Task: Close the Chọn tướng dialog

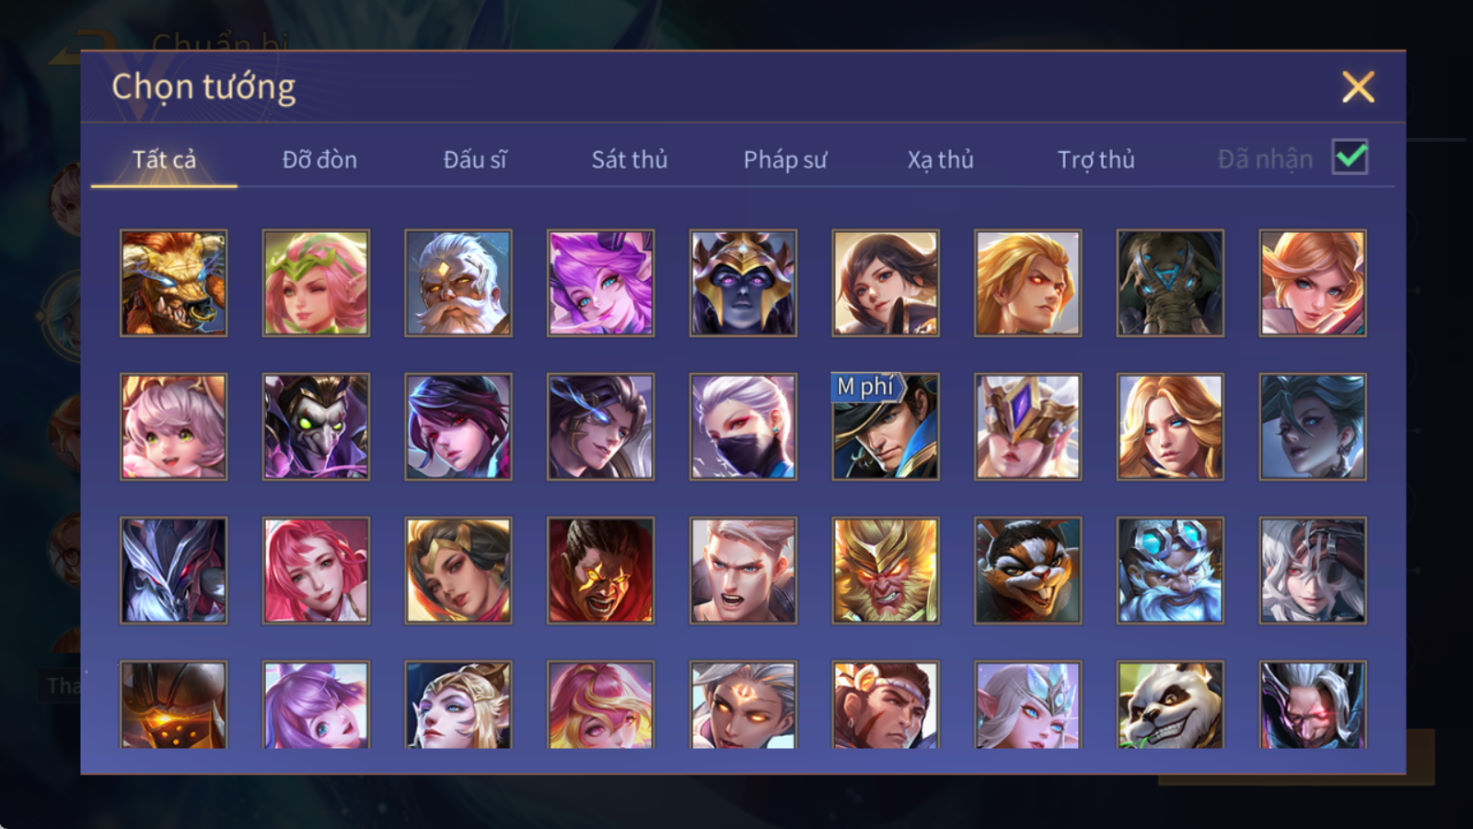Action: 1358,87
